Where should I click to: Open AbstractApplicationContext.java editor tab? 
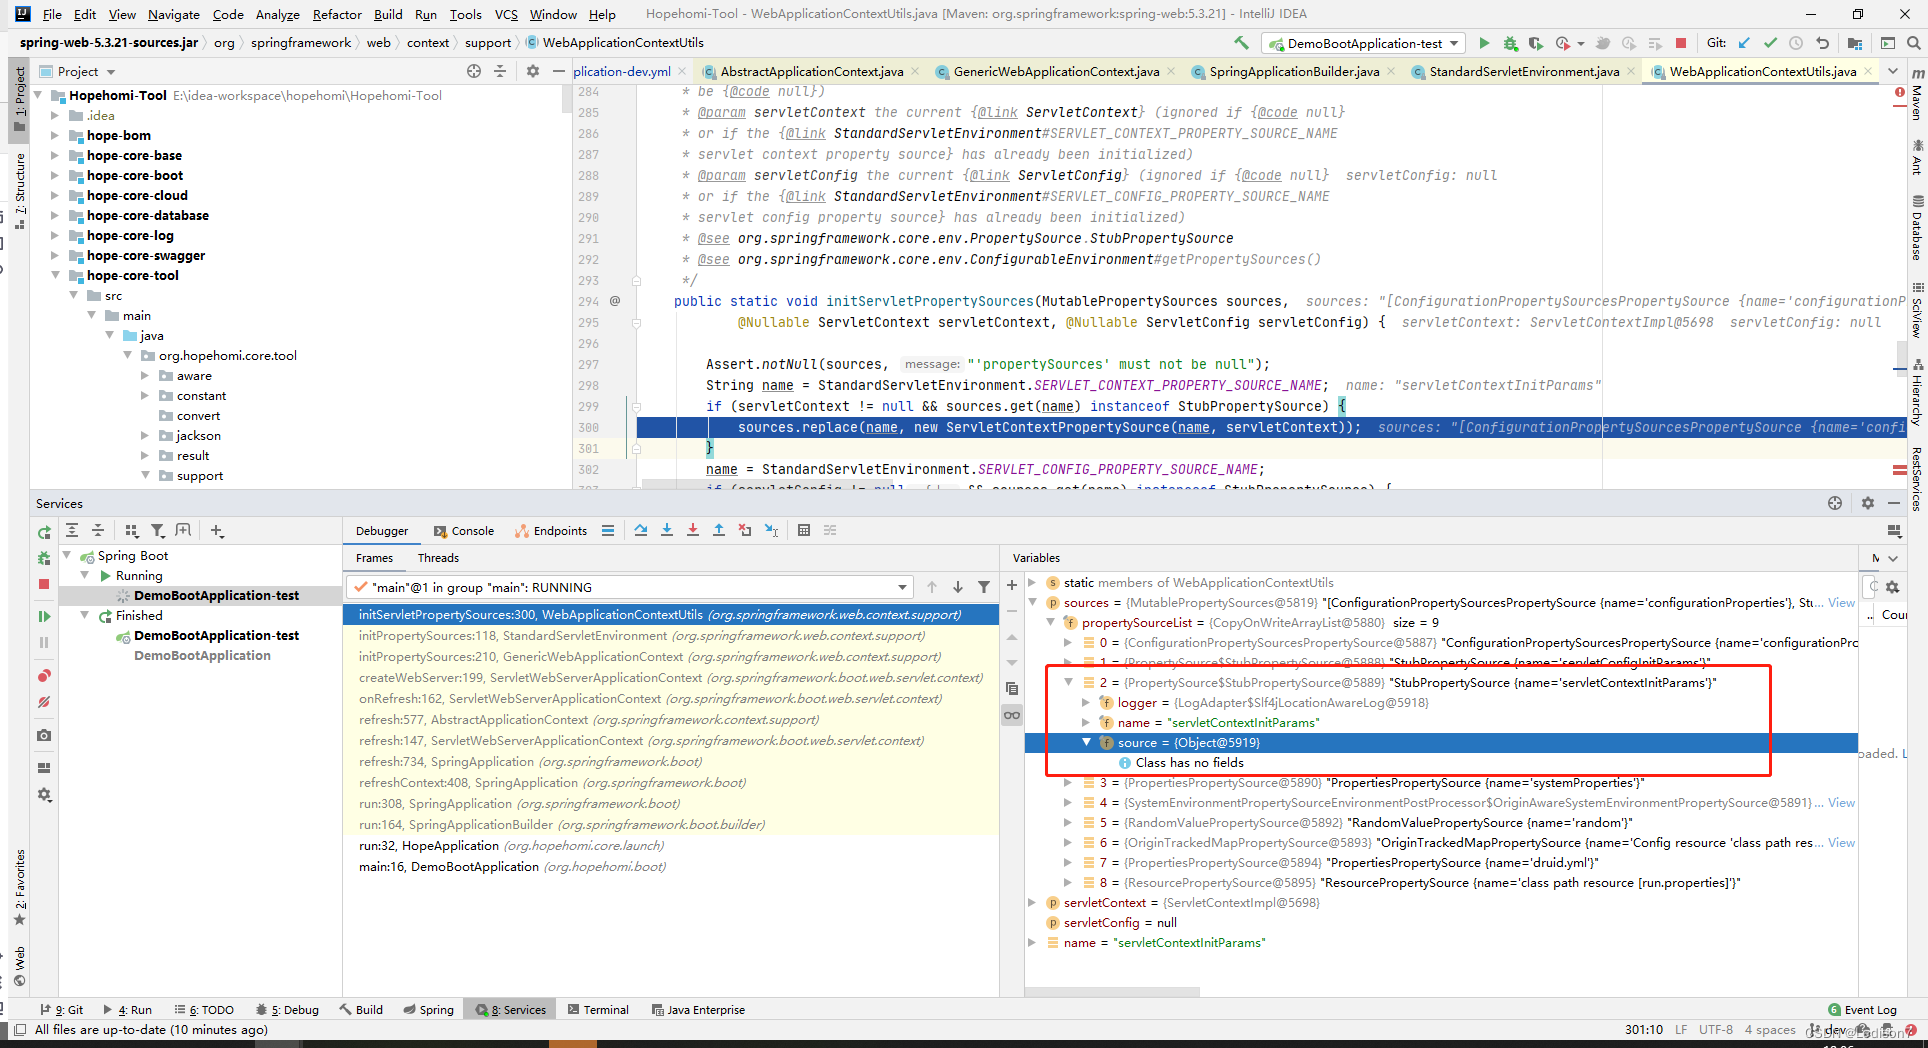812,71
